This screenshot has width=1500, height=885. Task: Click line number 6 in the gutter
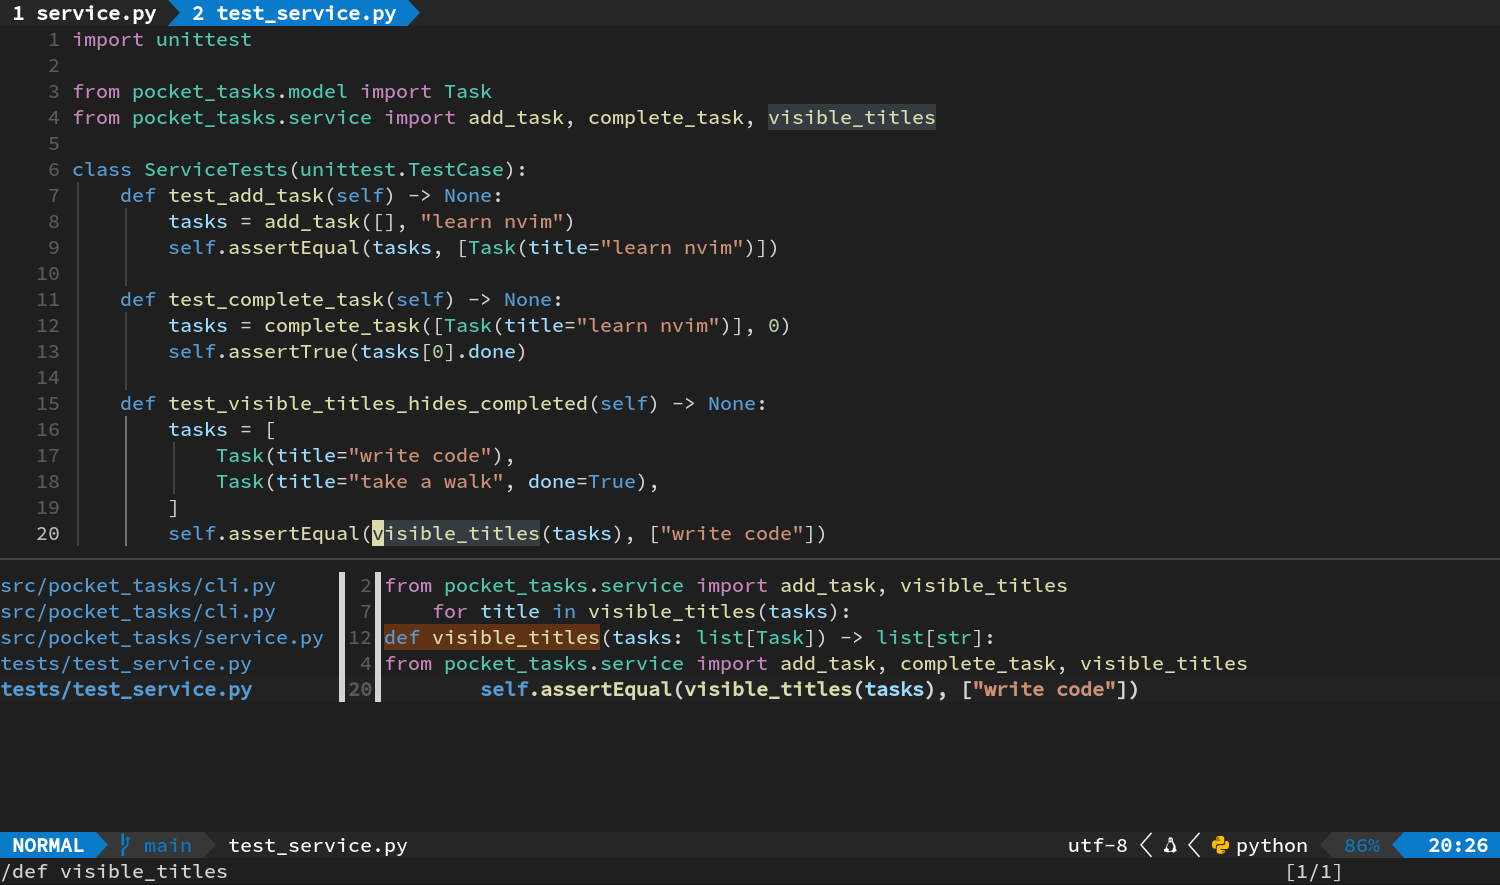tap(54, 169)
